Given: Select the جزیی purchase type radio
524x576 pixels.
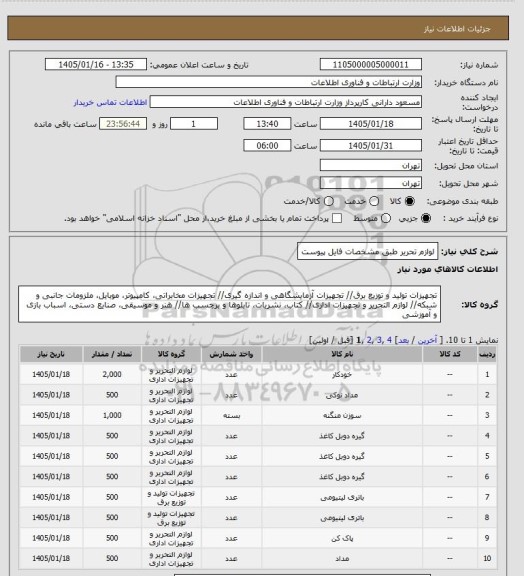Looking at the screenshot, I should (x=426, y=218).
